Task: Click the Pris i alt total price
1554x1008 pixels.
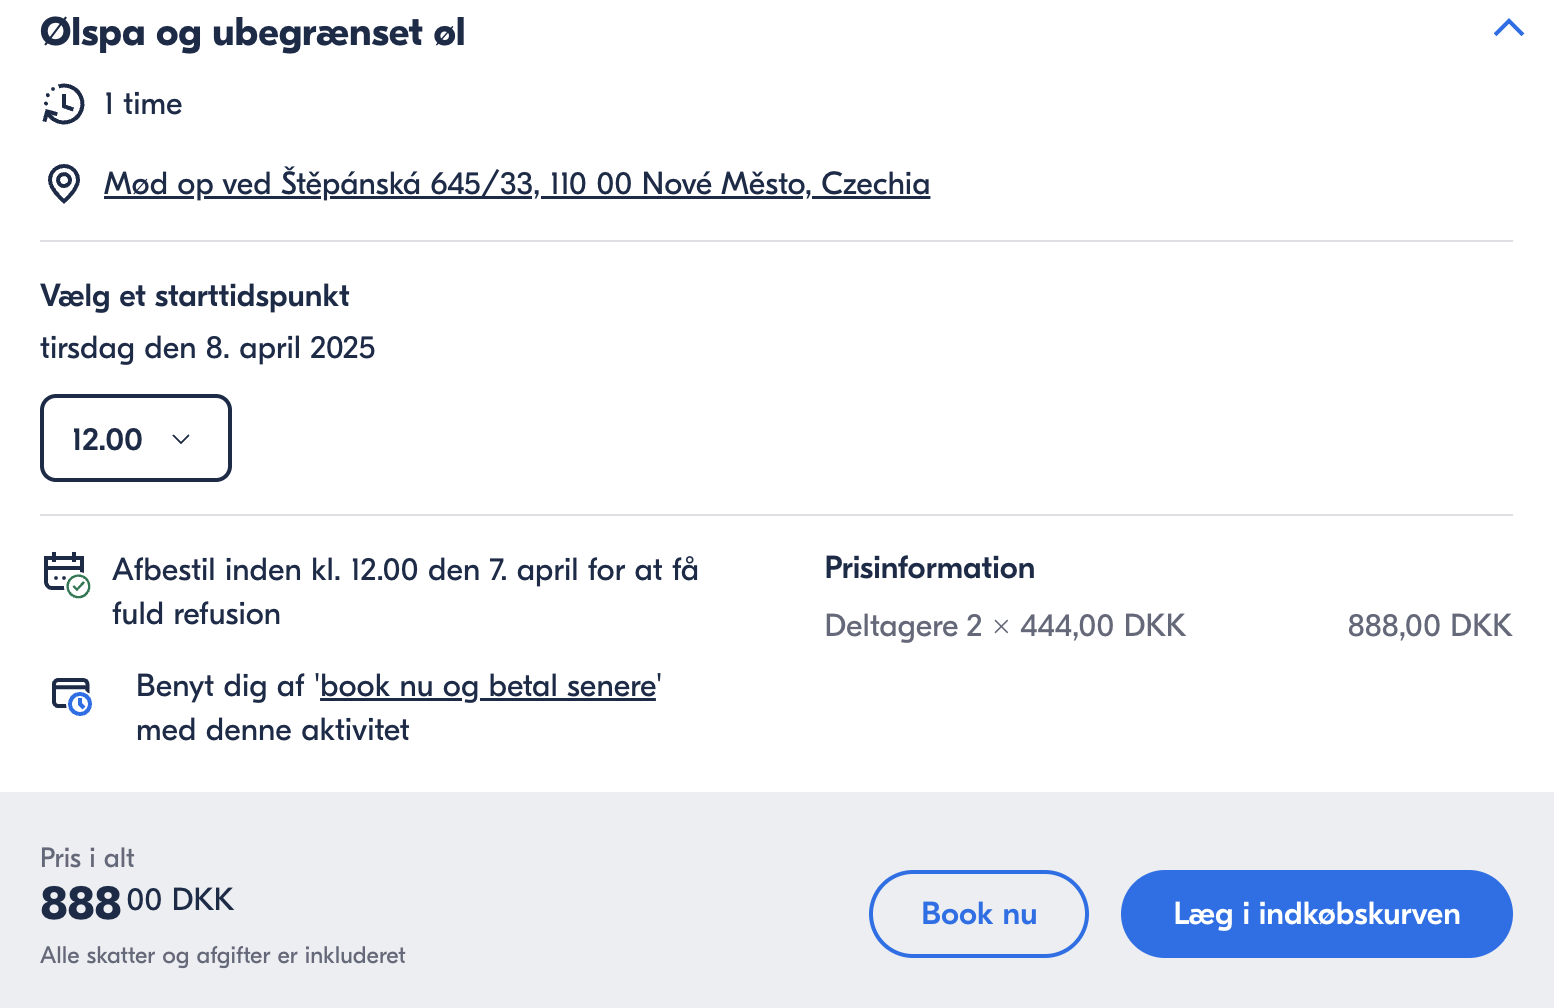Action: click(137, 902)
